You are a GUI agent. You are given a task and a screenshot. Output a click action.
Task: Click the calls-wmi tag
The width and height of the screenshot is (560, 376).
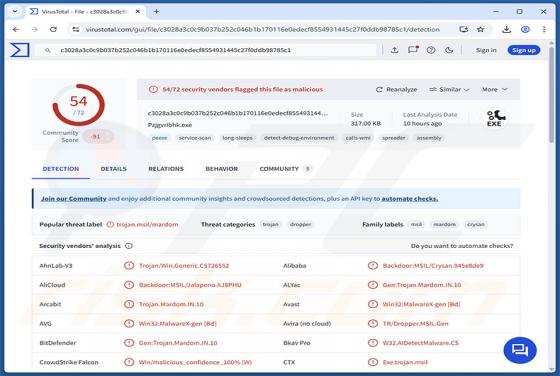point(358,138)
